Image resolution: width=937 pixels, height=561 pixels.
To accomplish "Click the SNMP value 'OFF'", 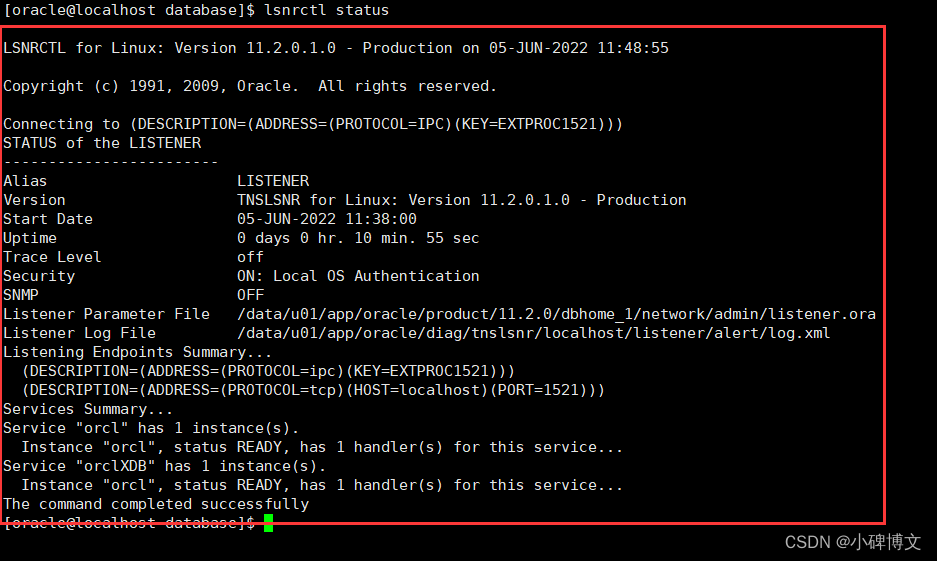I will coord(250,295).
